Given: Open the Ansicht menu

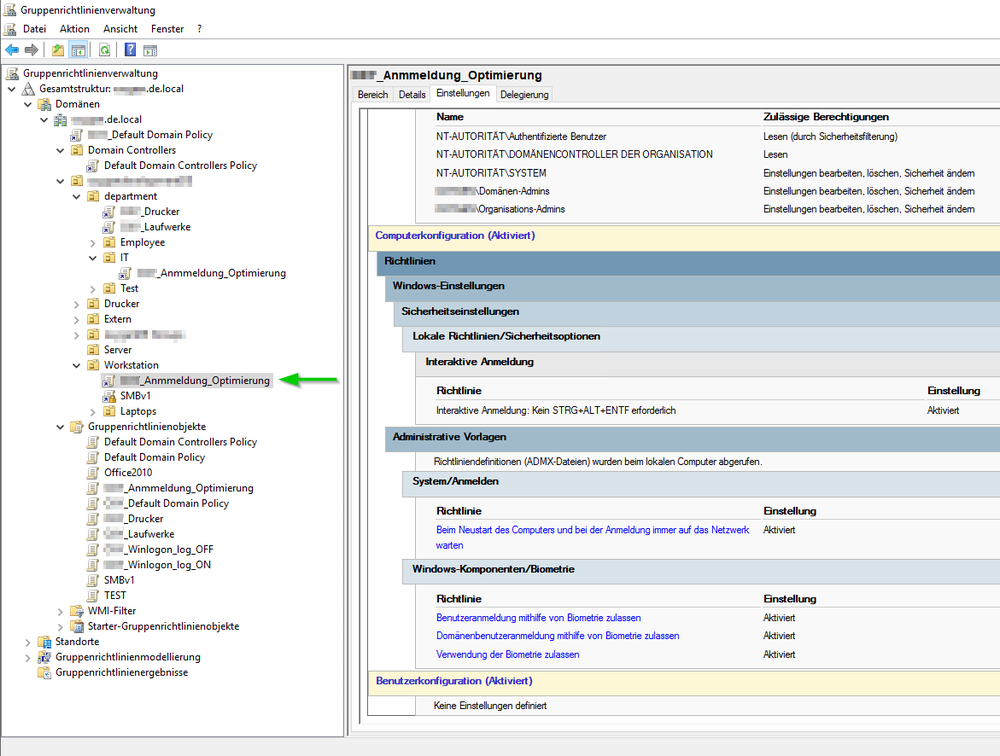Looking at the screenshot, I should click(120, 29).
